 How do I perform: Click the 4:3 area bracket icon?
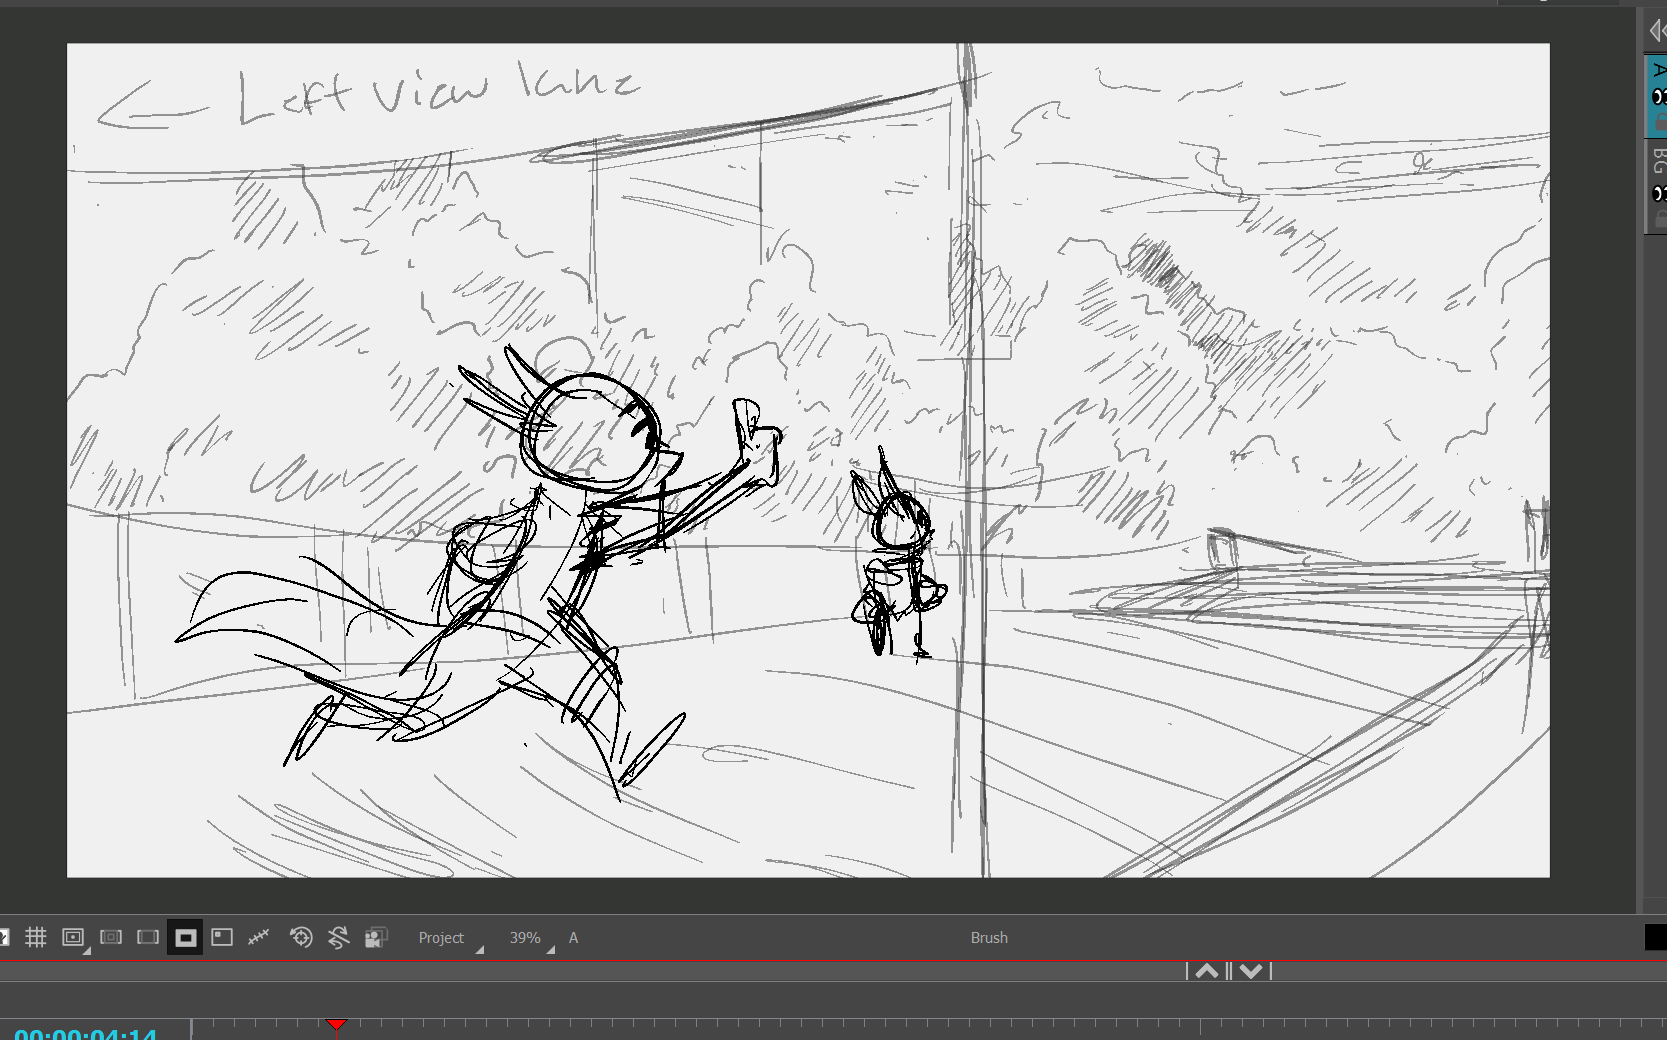(148, 937)
